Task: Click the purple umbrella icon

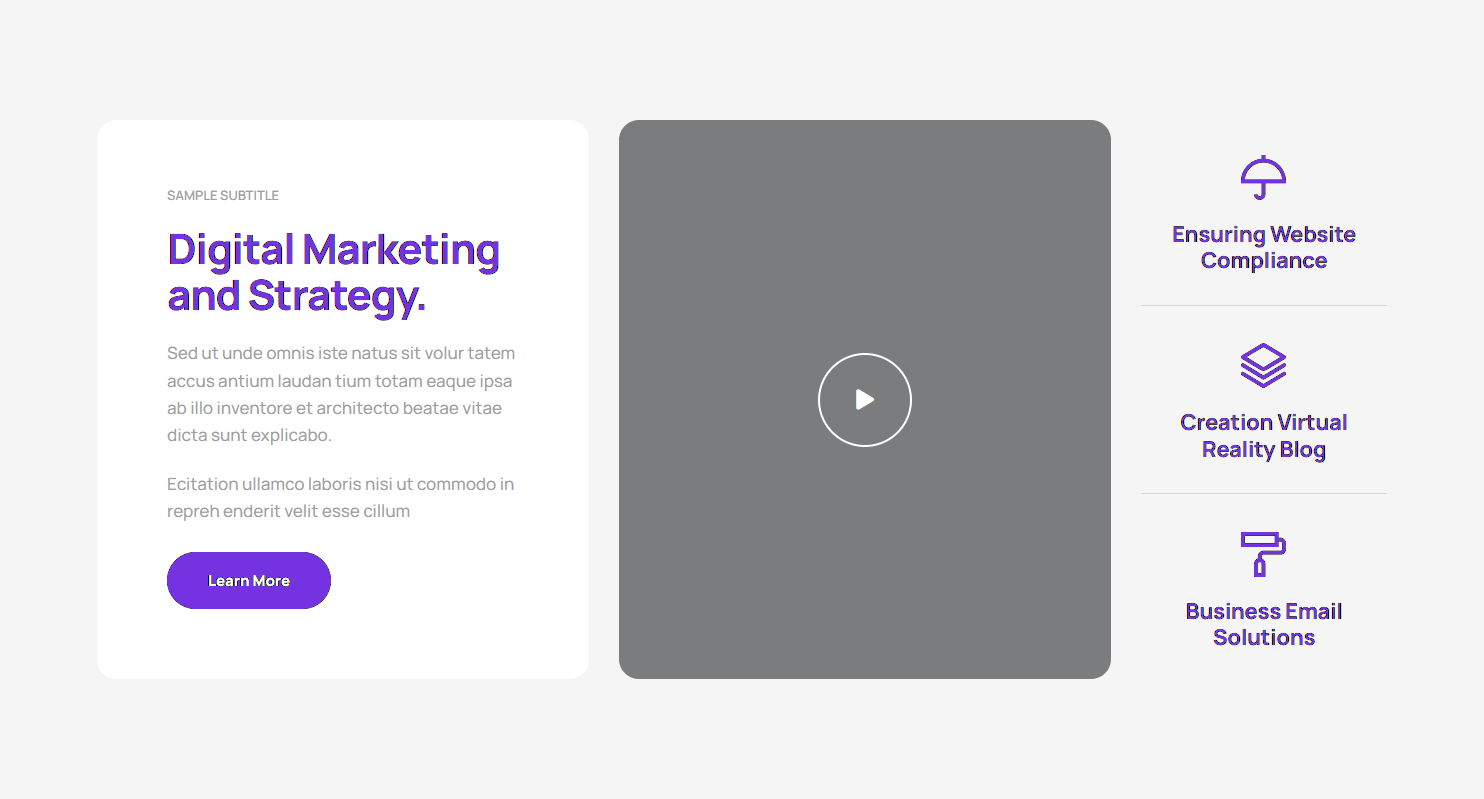Action: click(x=1263, y=177)
